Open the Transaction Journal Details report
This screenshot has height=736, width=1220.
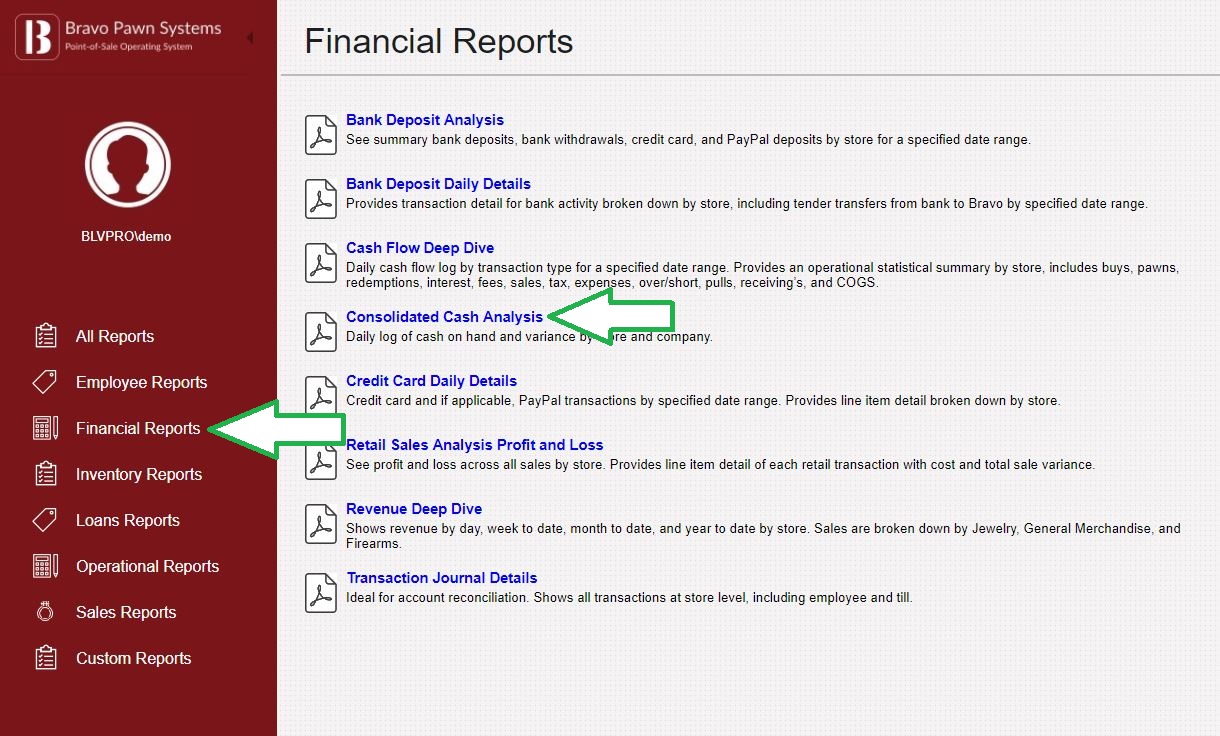(442, 578)
